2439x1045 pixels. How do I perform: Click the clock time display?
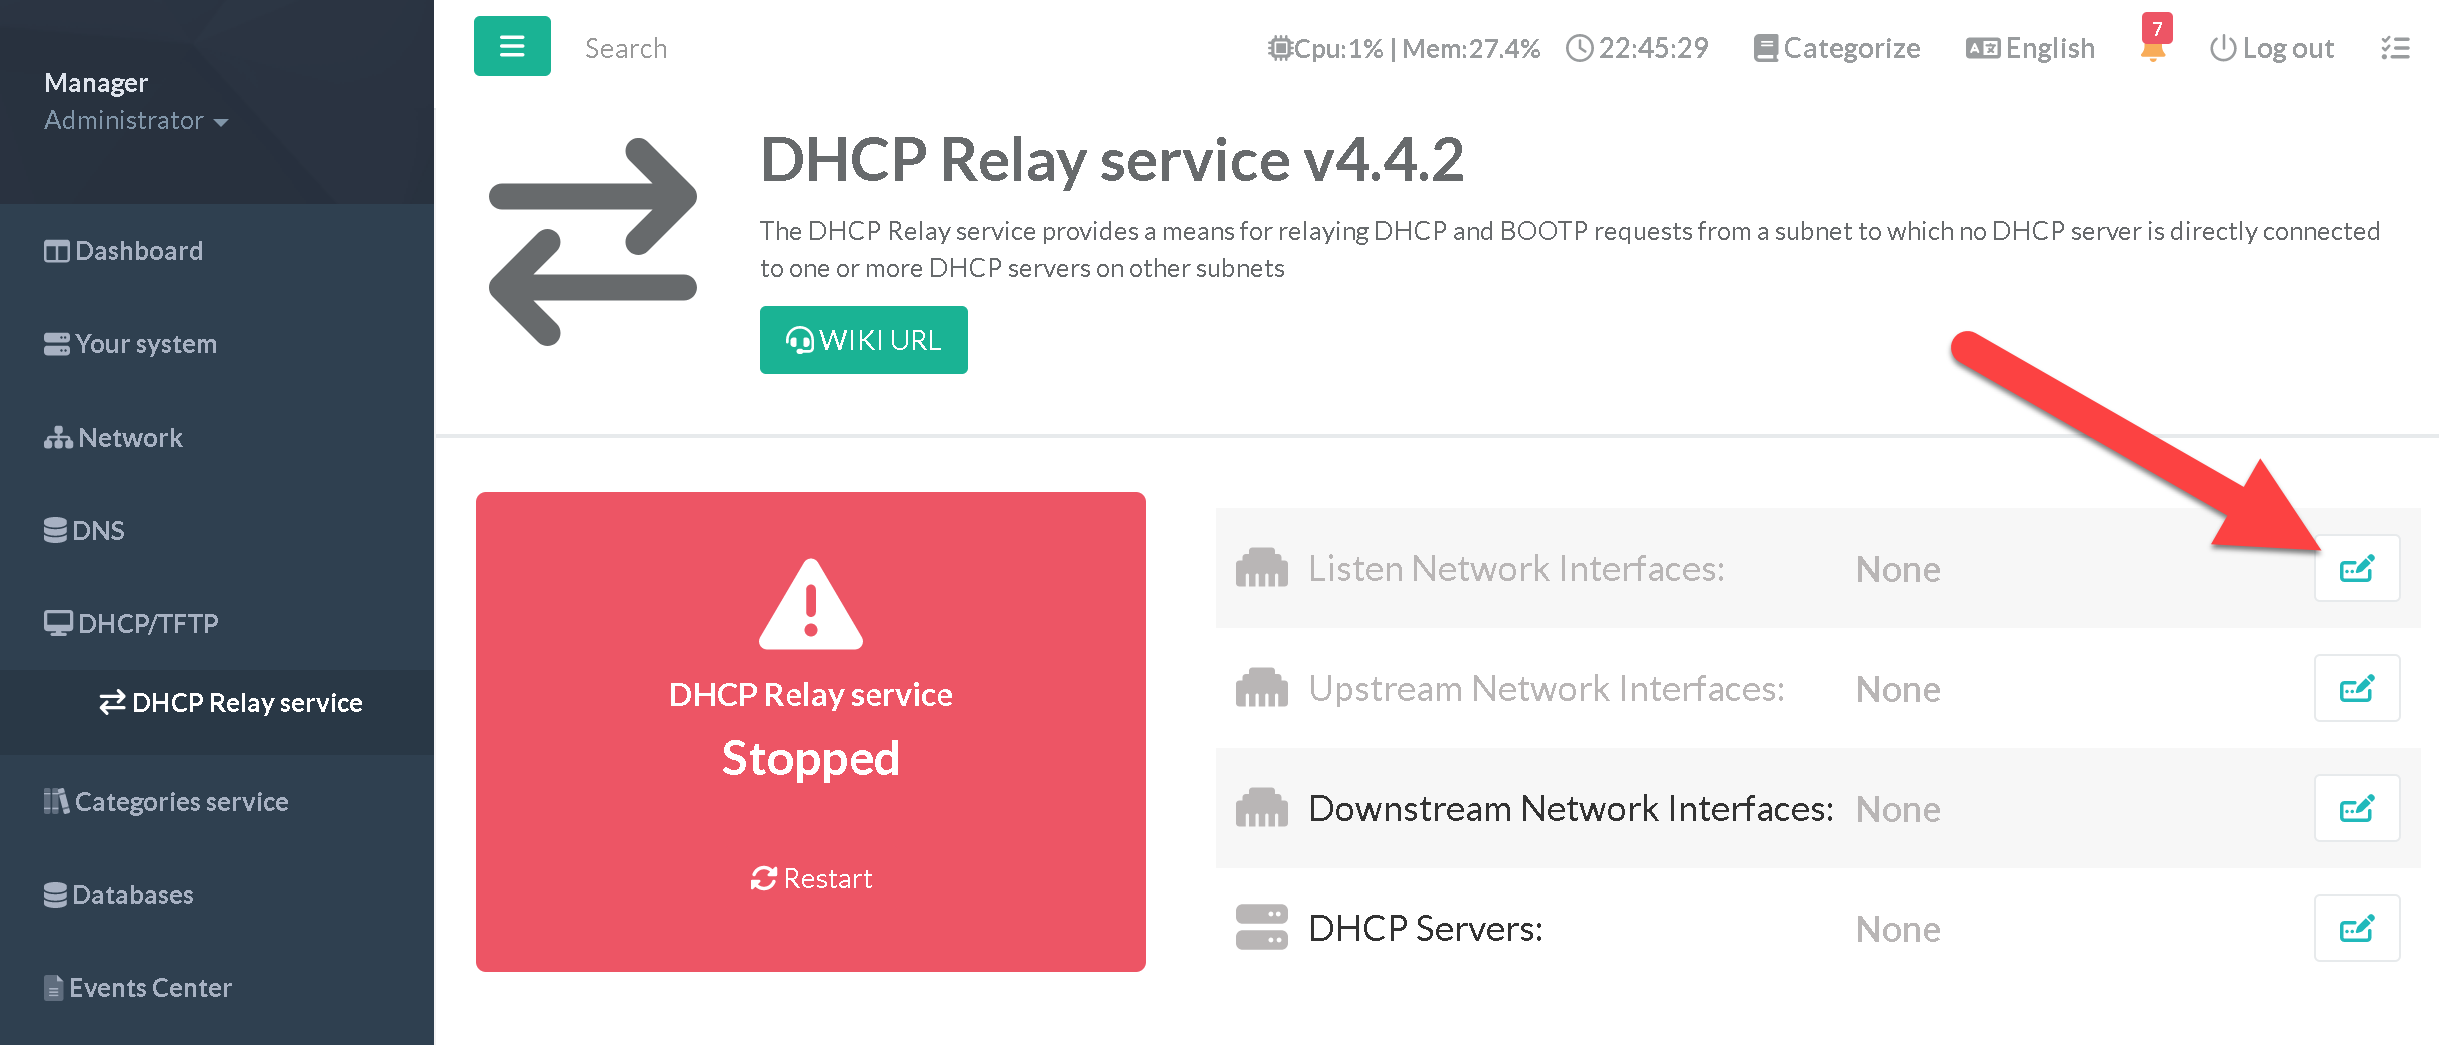[1637, 48]
